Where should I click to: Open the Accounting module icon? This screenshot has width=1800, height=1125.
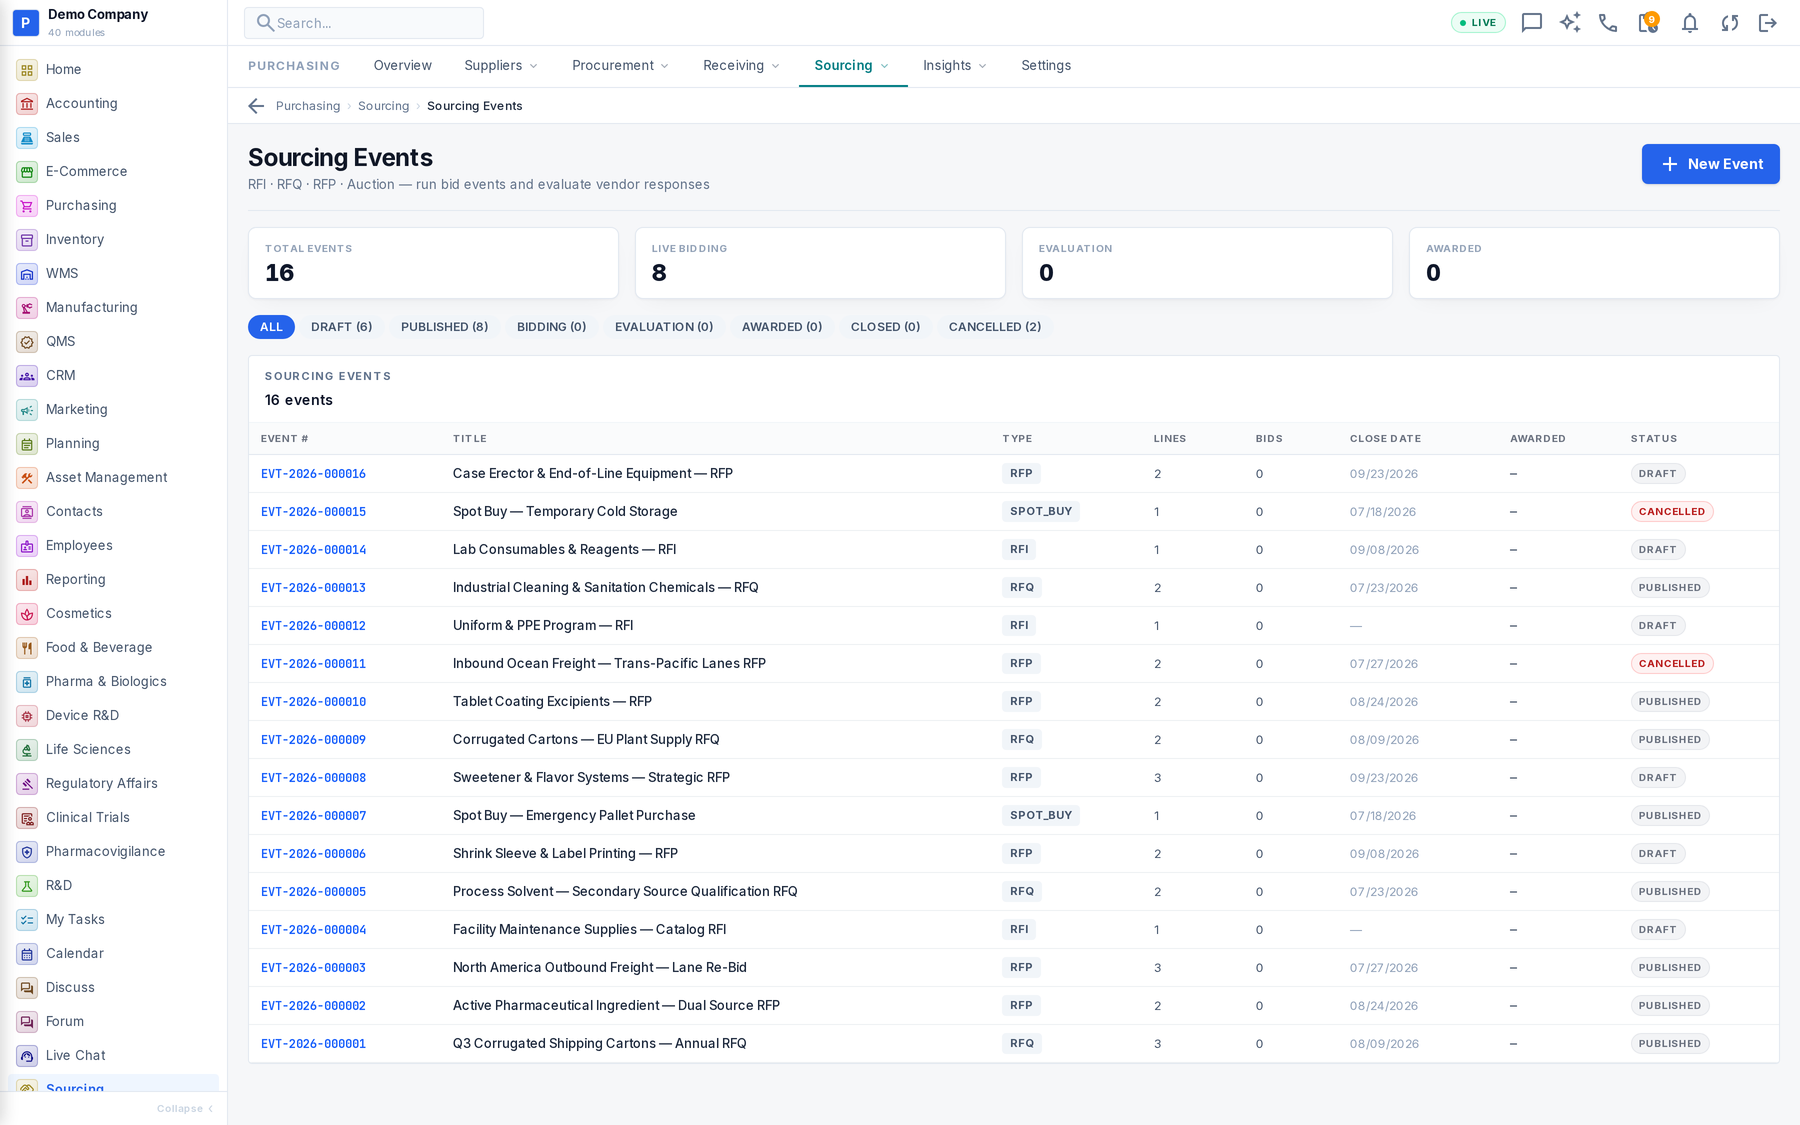point(27,104)
